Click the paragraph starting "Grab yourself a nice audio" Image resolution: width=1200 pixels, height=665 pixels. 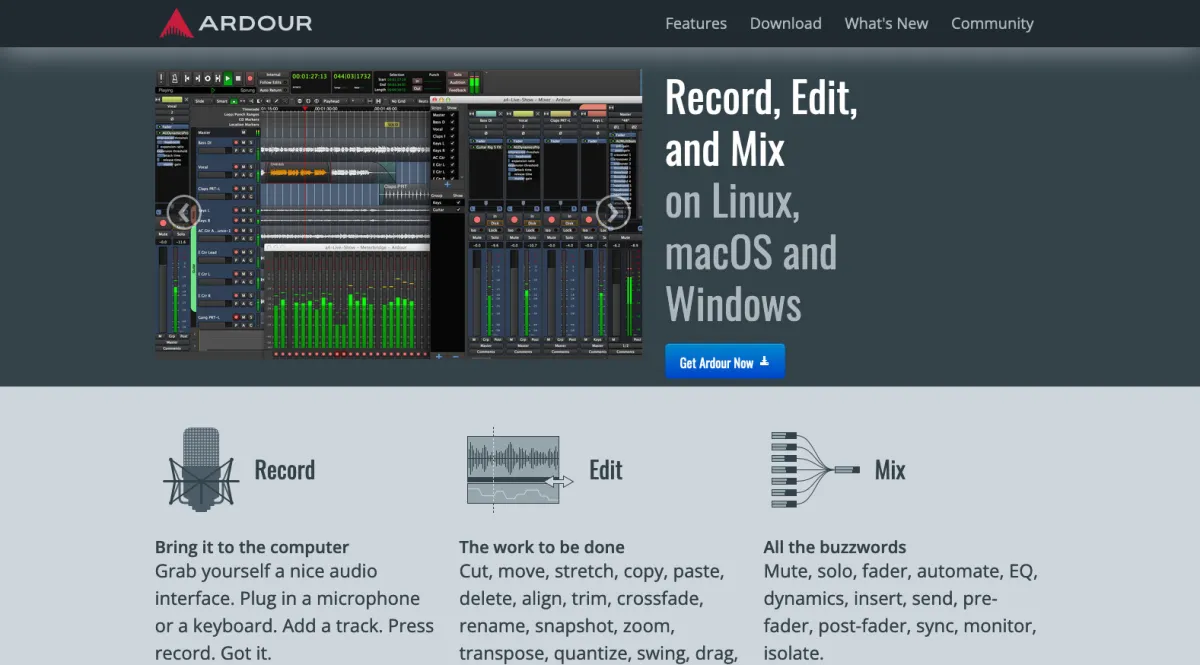[x=295, y=612]
